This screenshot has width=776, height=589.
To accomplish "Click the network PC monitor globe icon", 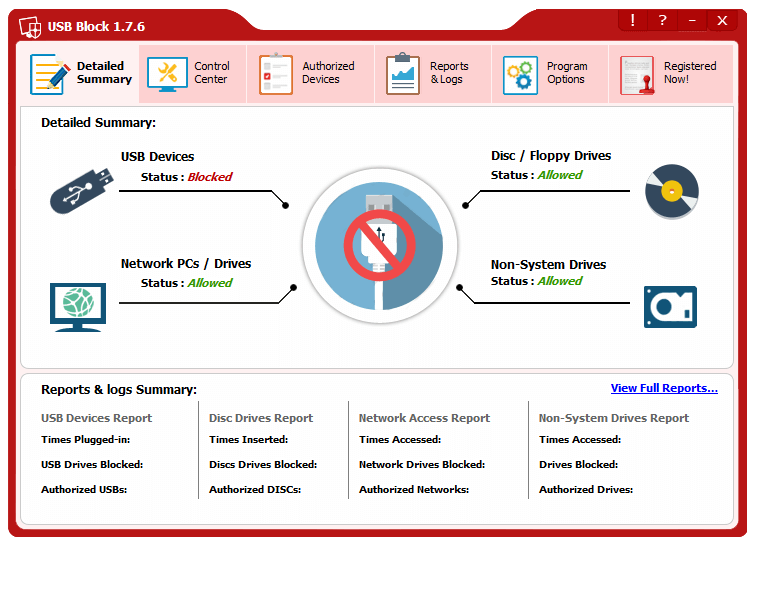I will pyautogui.click(x=78, y=307).
